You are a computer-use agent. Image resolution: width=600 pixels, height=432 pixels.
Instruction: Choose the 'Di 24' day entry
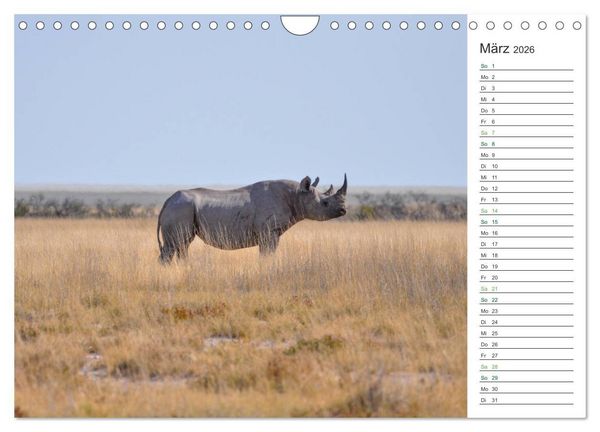tap(527, 322)
